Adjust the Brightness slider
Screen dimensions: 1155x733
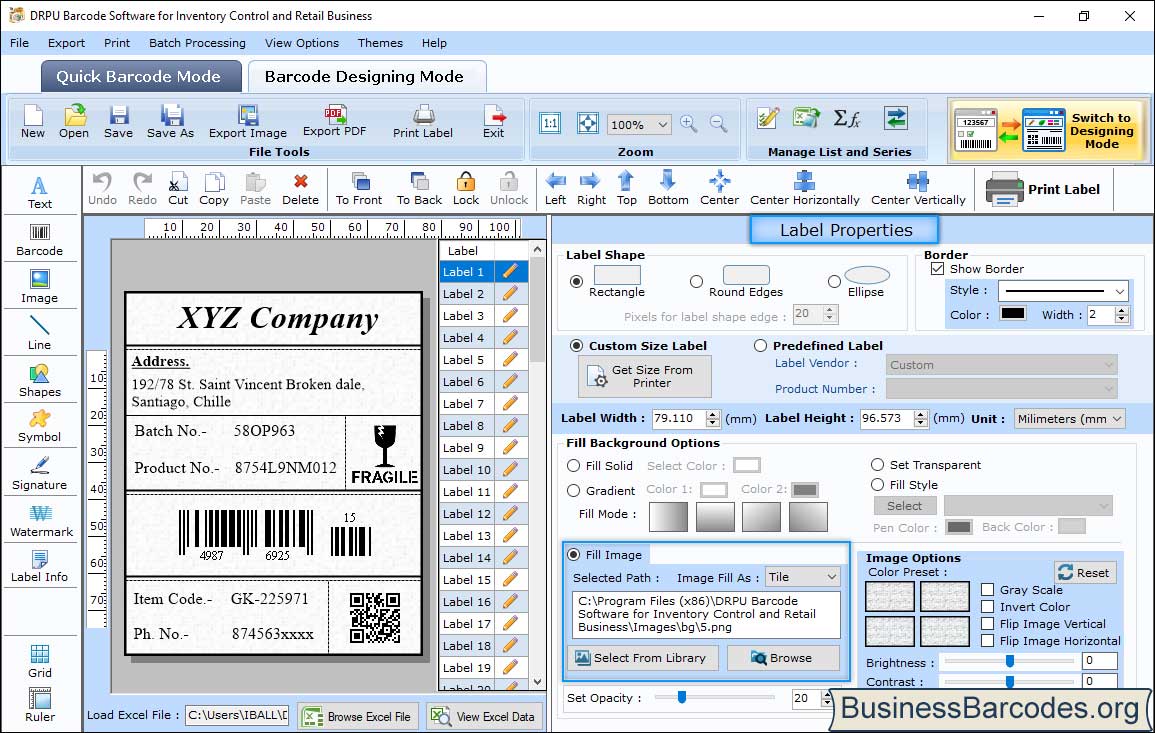1009,662
